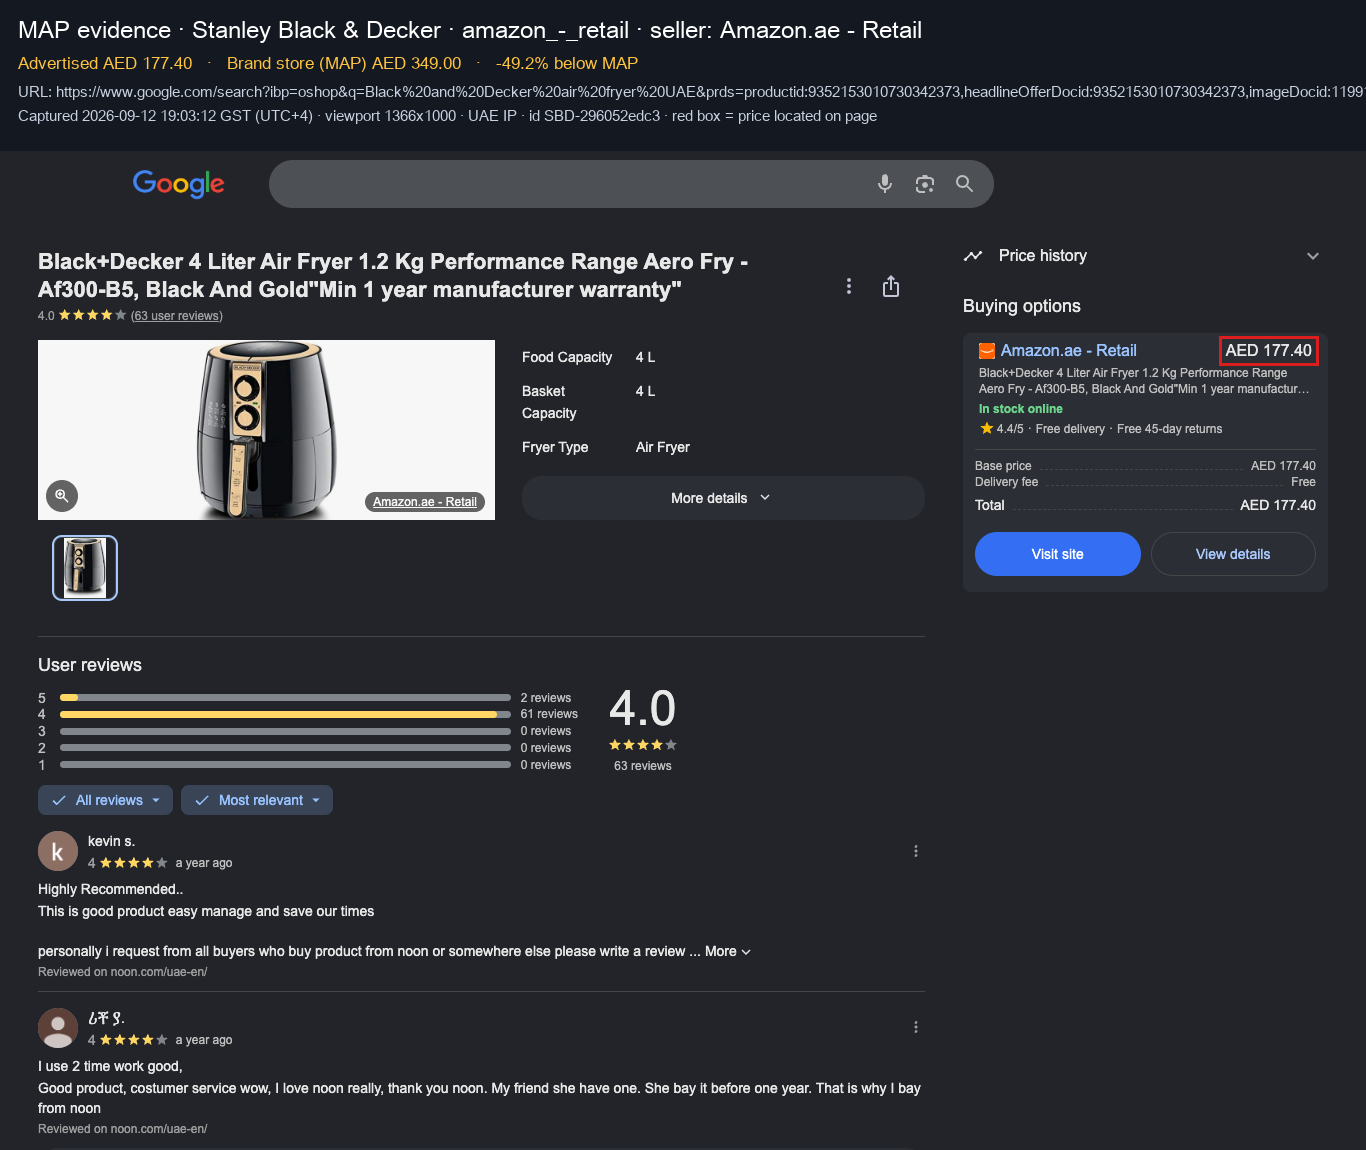Open the three-dot menu beside product title

point(849,287)
